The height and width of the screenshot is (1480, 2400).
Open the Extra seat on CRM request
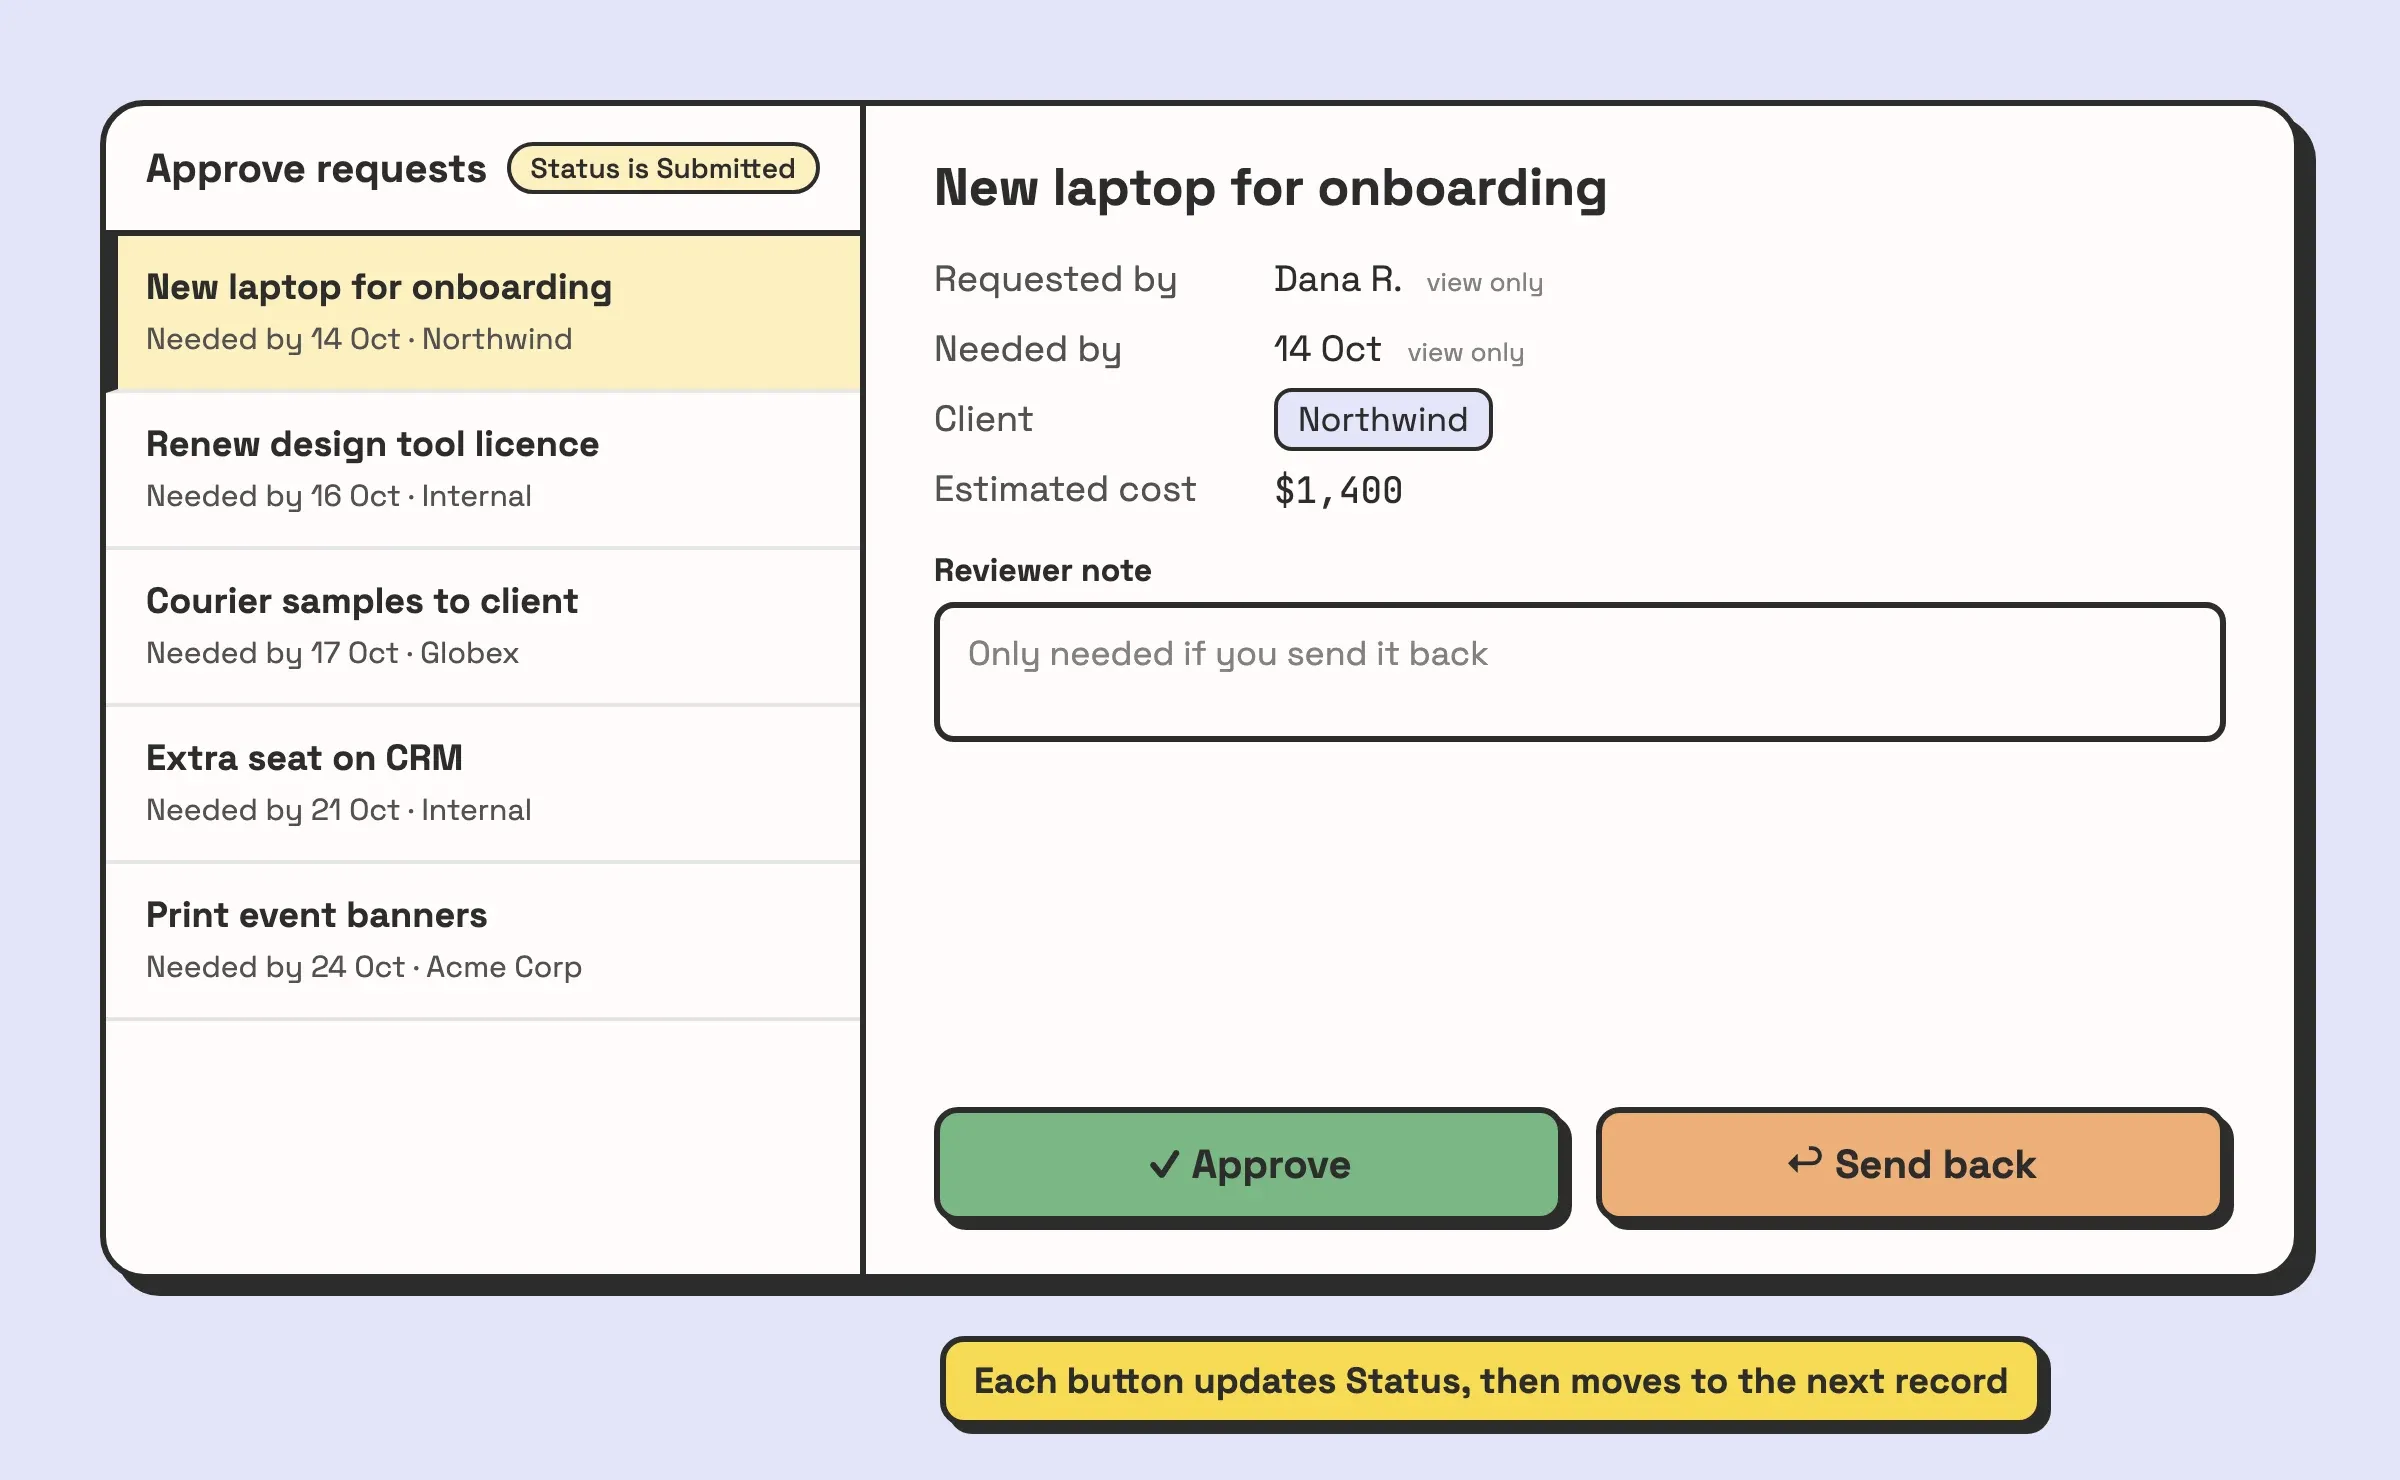pyautogui.click(x=484, y=783)
